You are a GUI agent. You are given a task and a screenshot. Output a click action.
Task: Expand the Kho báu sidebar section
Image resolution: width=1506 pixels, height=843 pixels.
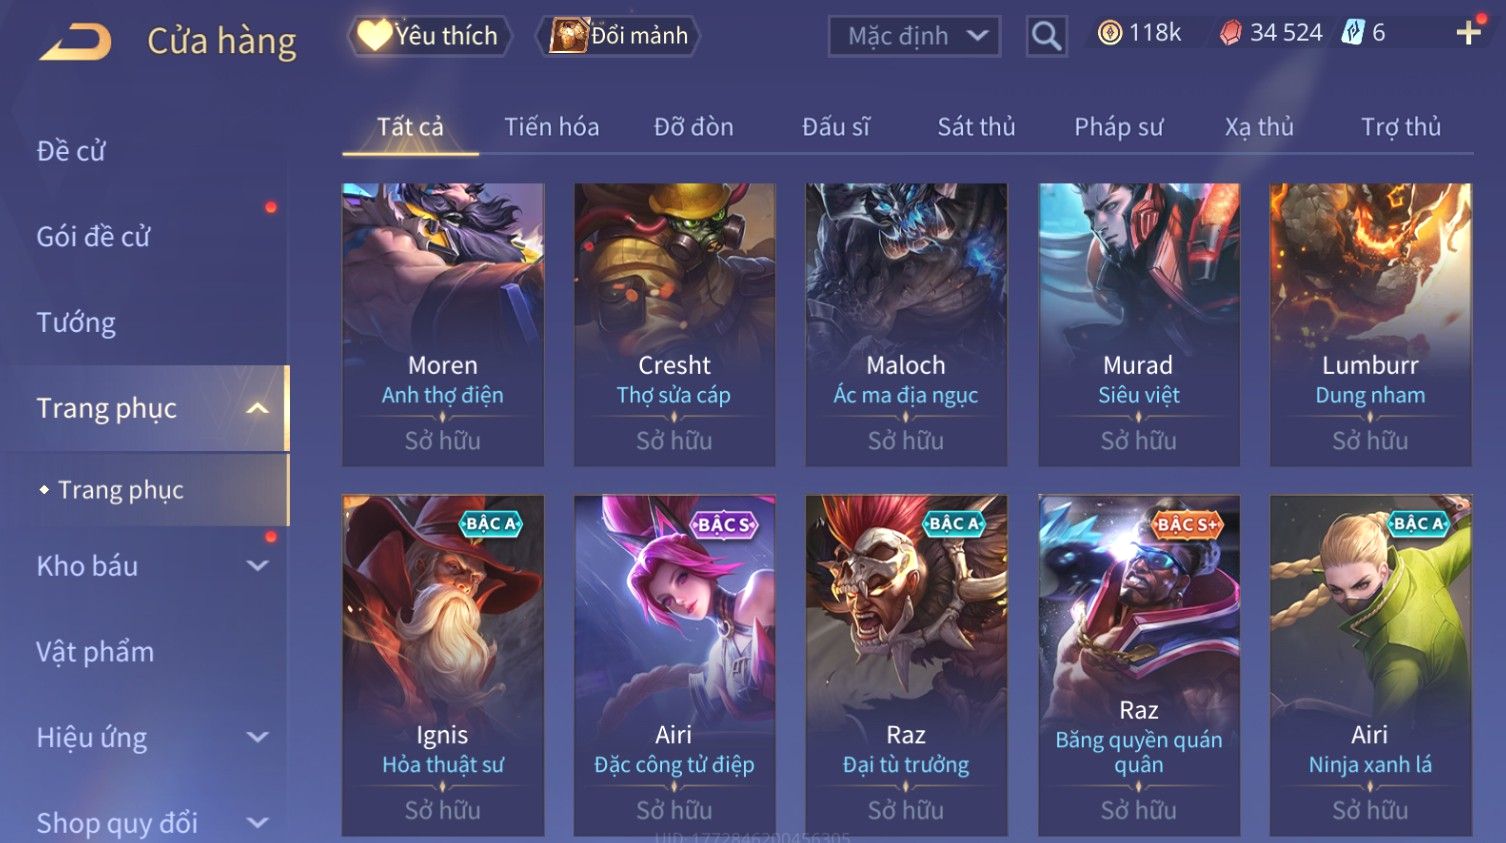(x=257, y=566)
